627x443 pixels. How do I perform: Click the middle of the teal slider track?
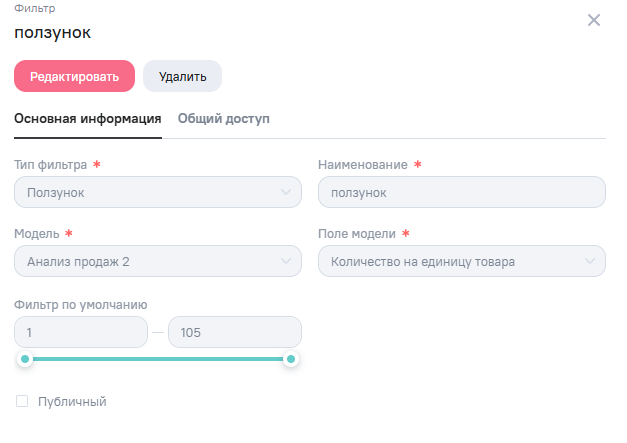(158, 359)
